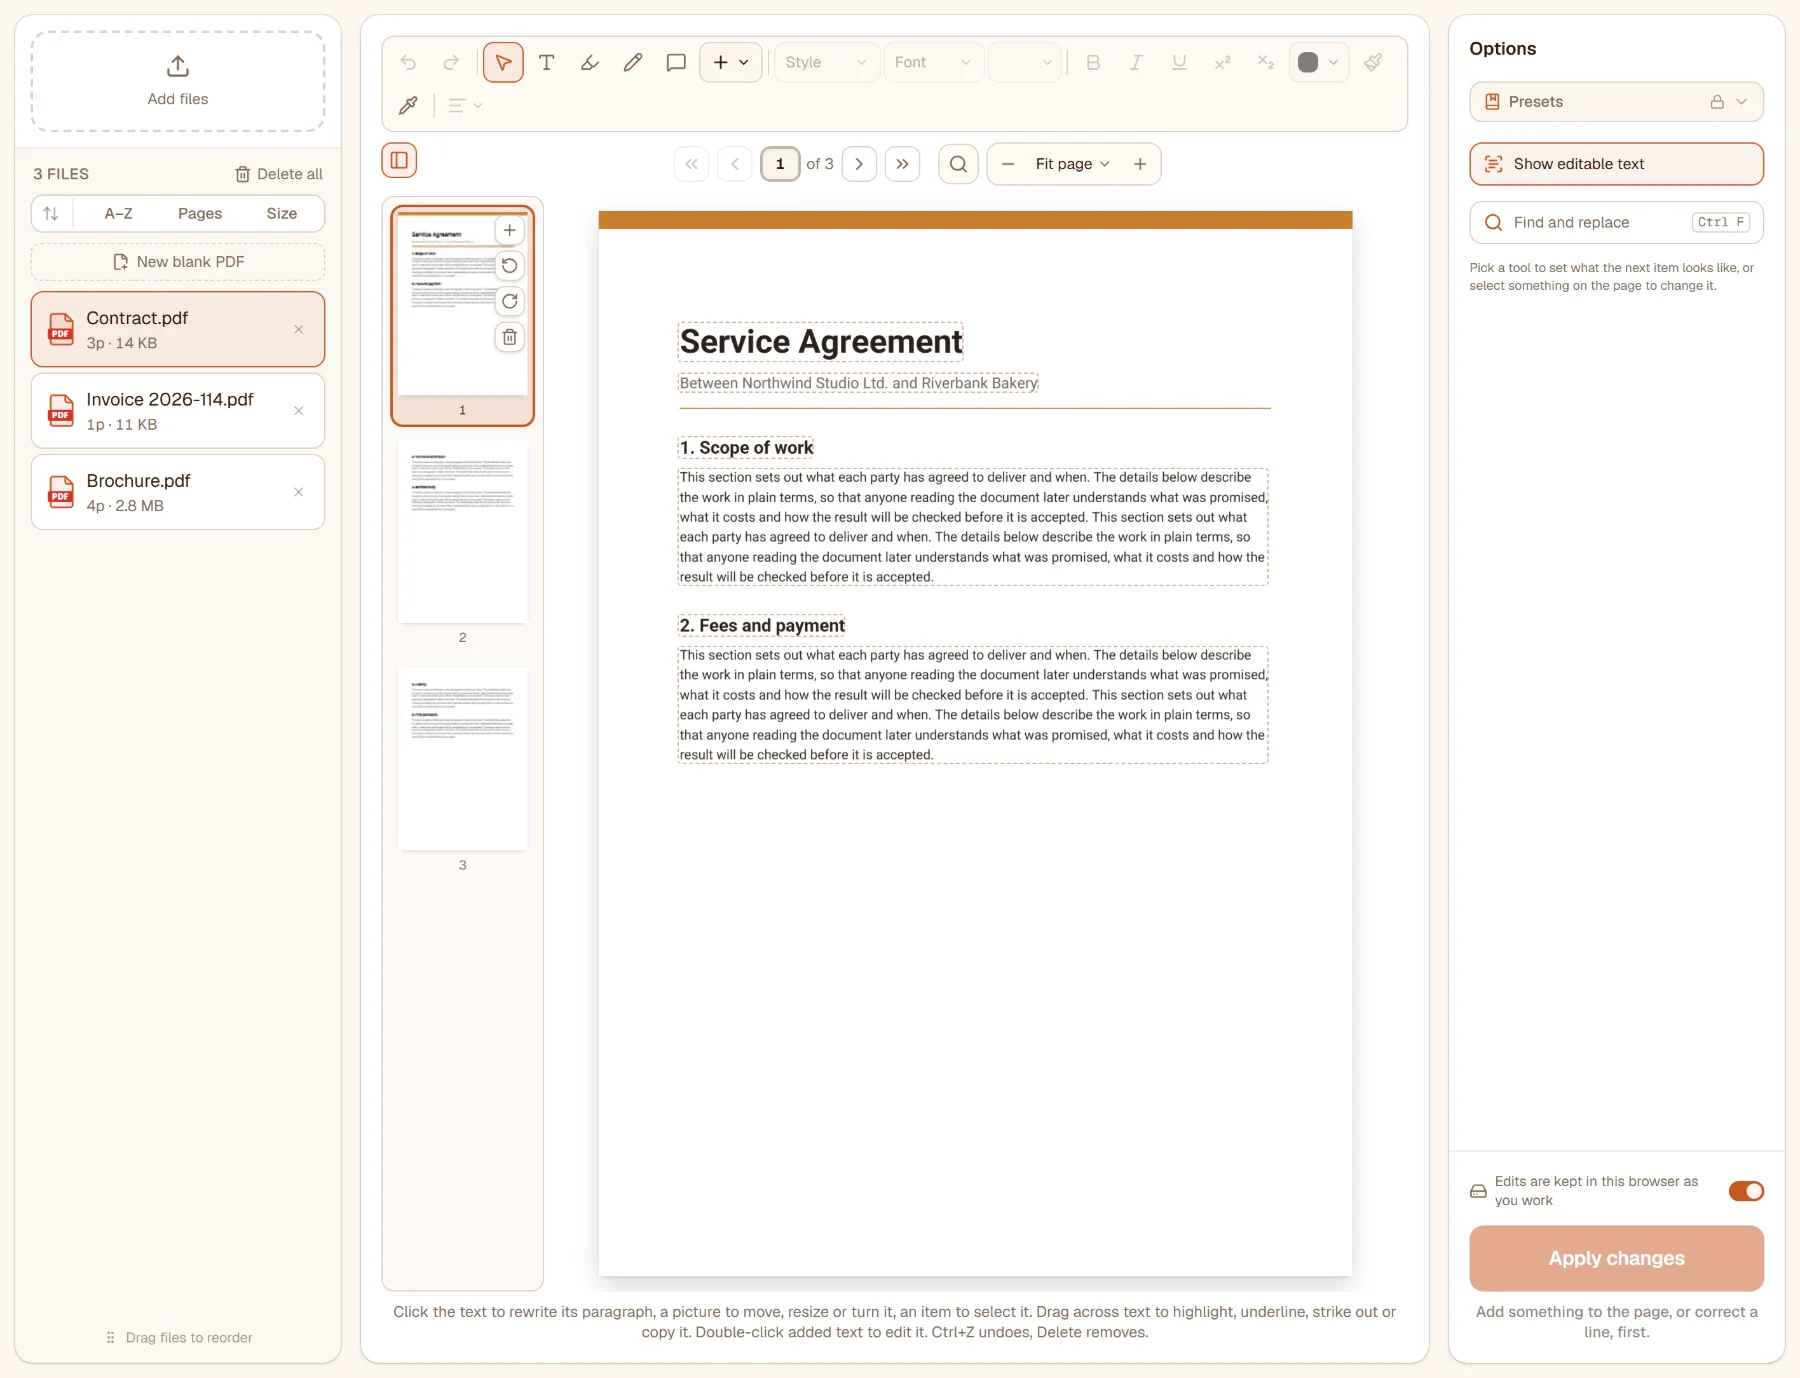
Task: Turn off edits kept in browser switch
Action: click(x=1746, y=1191)
